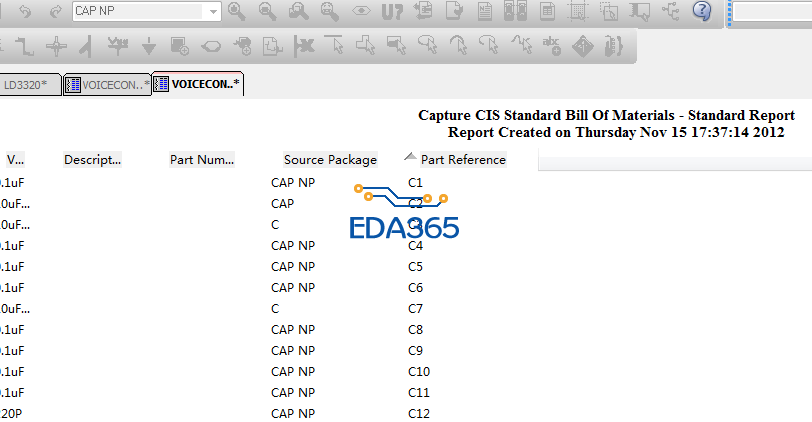Click the V... column header

(15, 159)
